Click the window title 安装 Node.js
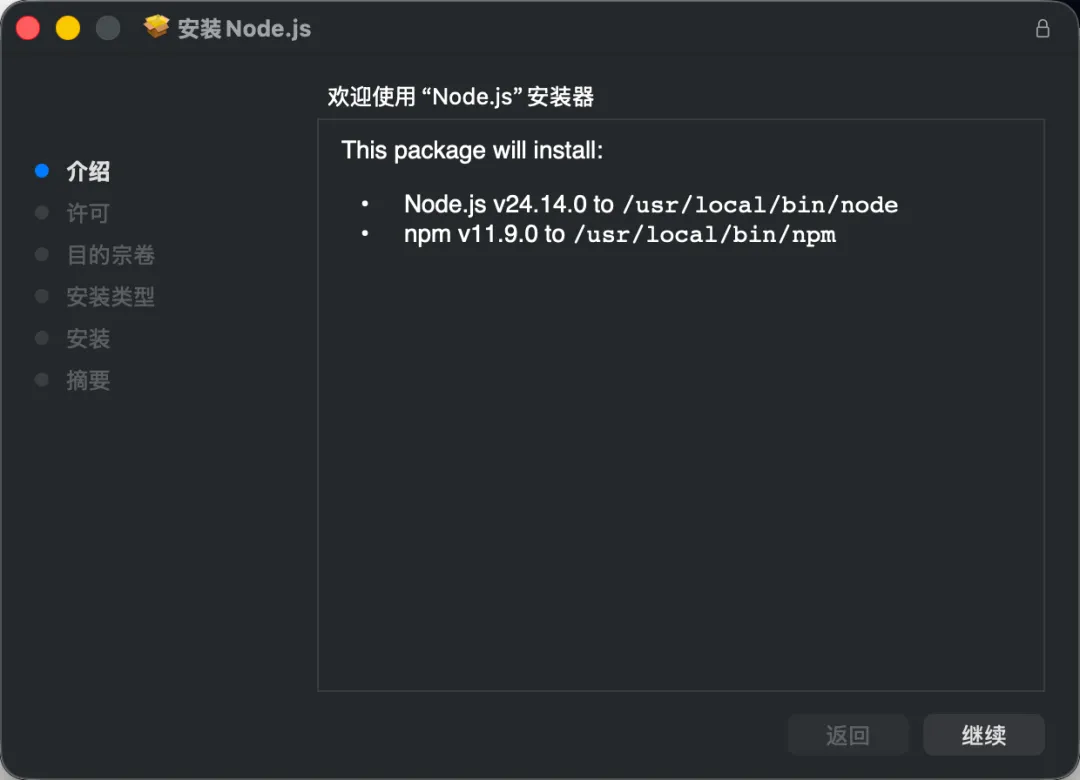 point(244,29)
